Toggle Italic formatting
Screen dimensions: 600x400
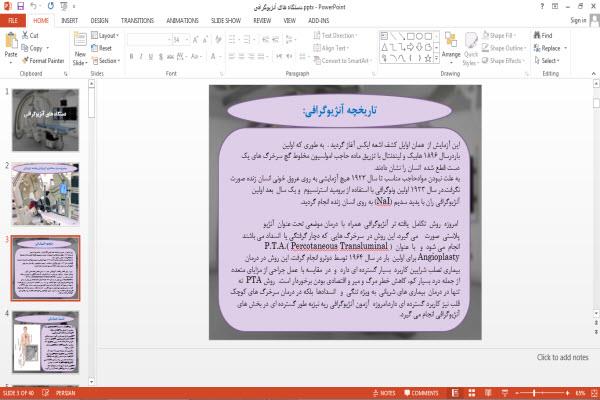141,57
